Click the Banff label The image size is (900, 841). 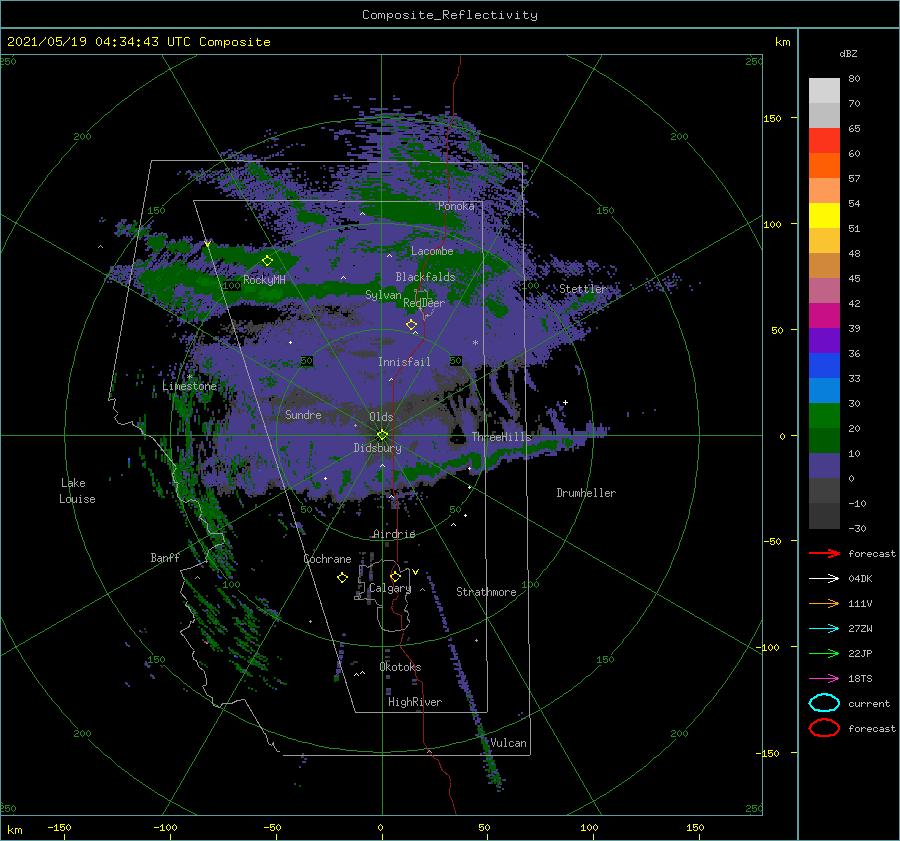[165, 557]
